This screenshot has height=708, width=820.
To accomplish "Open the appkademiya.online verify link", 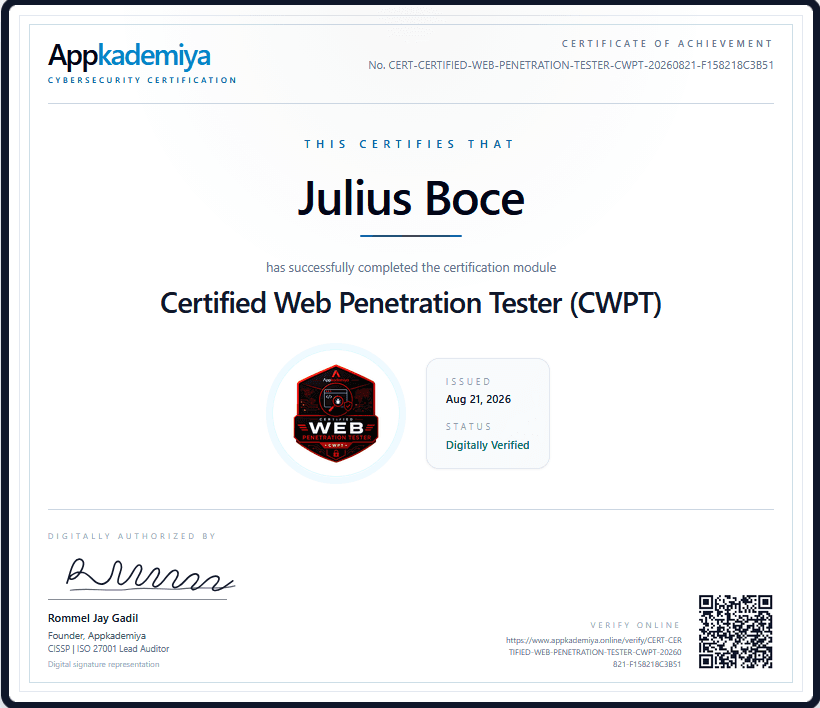I will point(594,652).
